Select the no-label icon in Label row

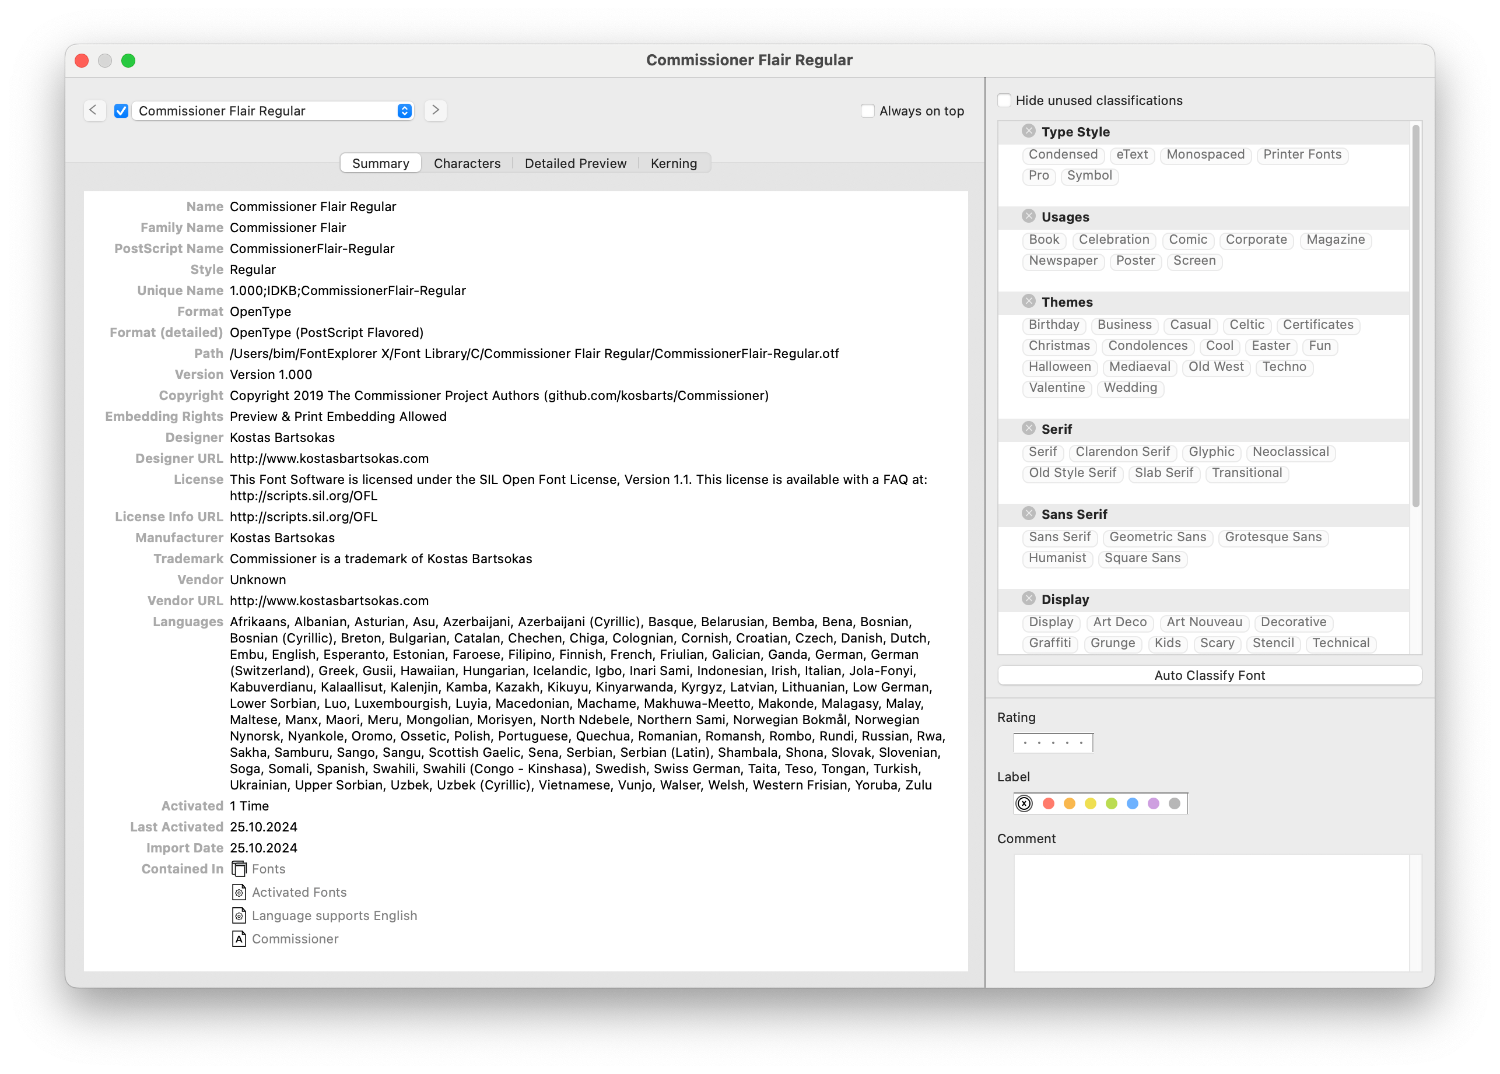tap(1024, 803)
